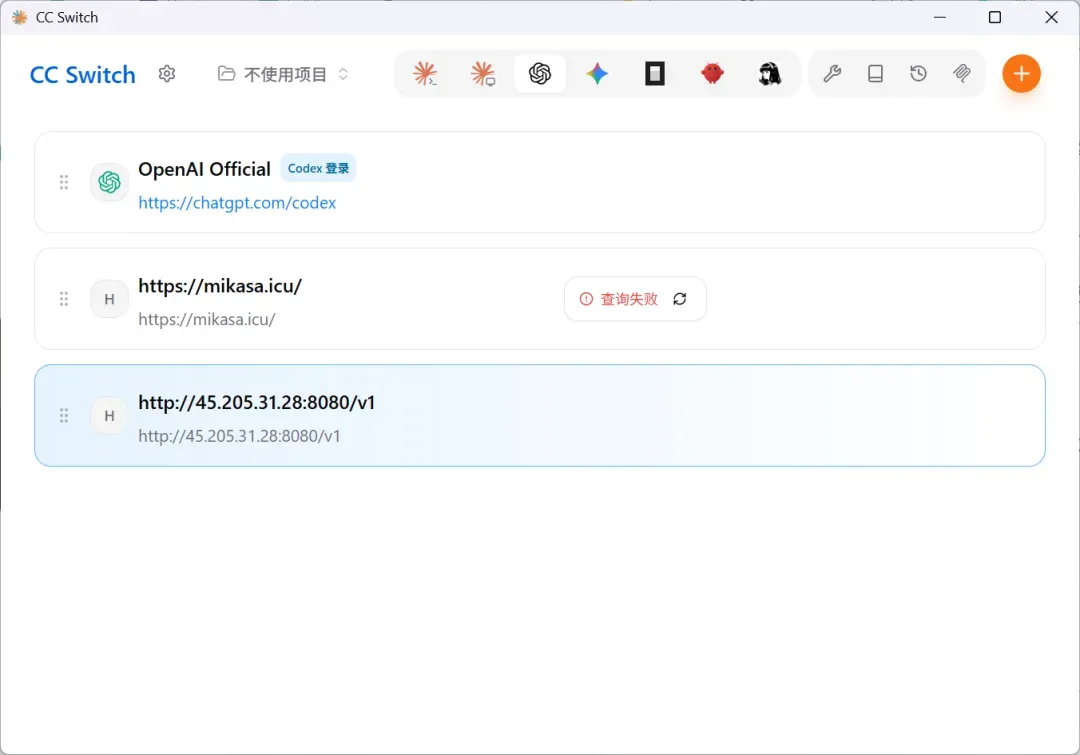1080x755 pixels.
Task: Grab the drag handle on OpenAI Official
Action: tap(64, 182)
